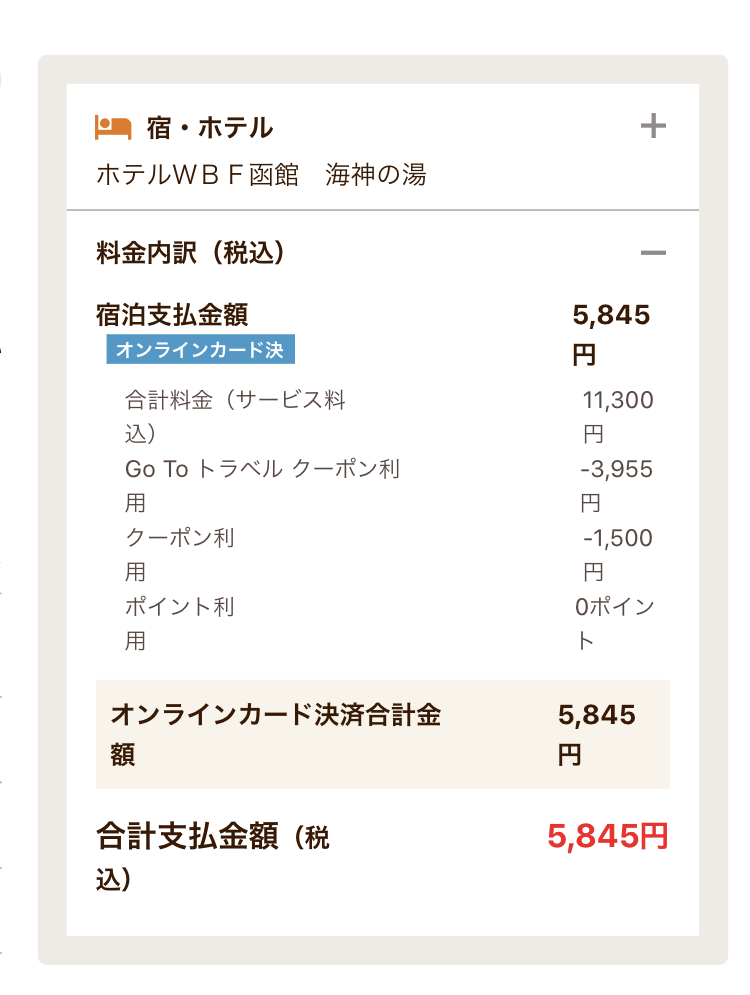Click the 11,300円 total charge value
The width and height of the screenshot is (750, 995).
[617, 417]
